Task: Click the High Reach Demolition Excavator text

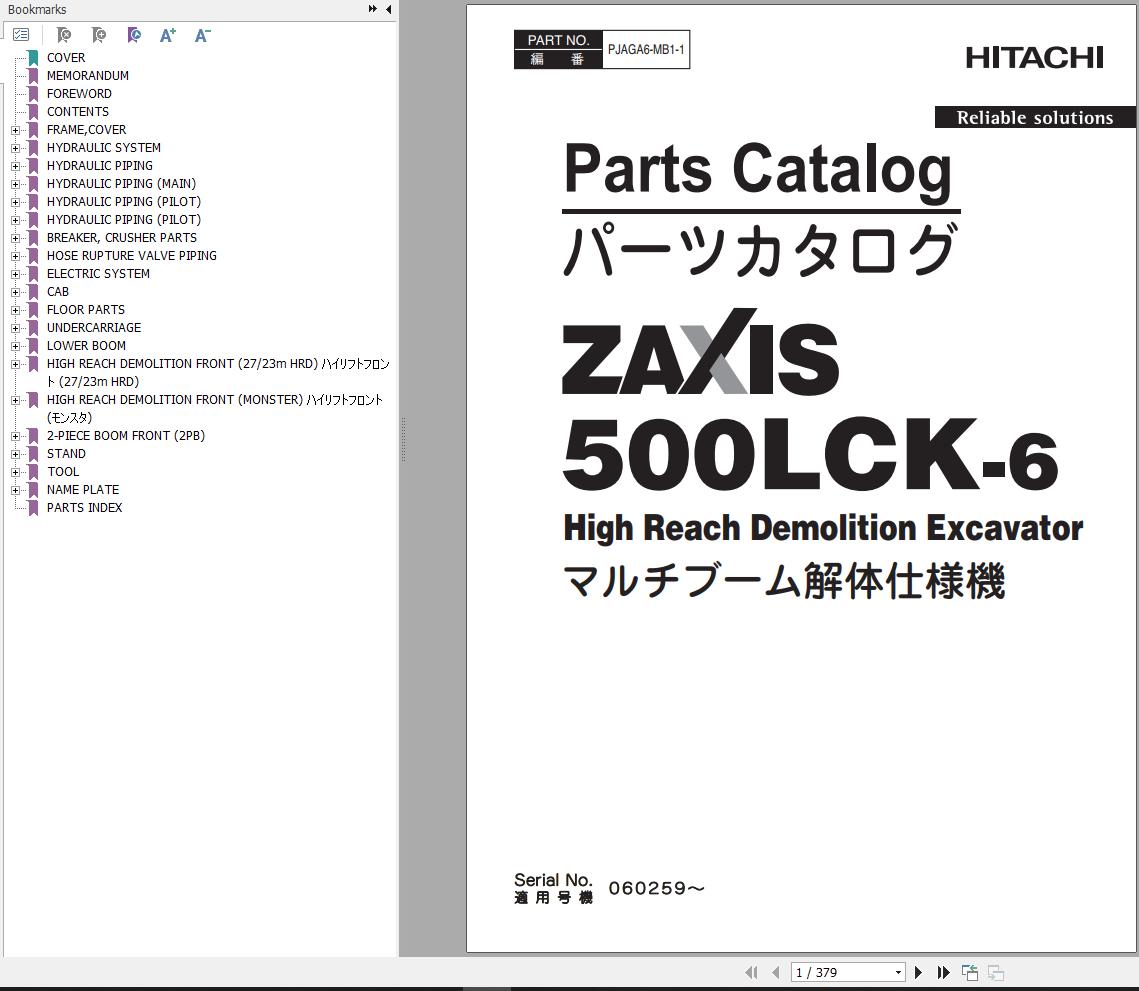Action: coord(823,529)
